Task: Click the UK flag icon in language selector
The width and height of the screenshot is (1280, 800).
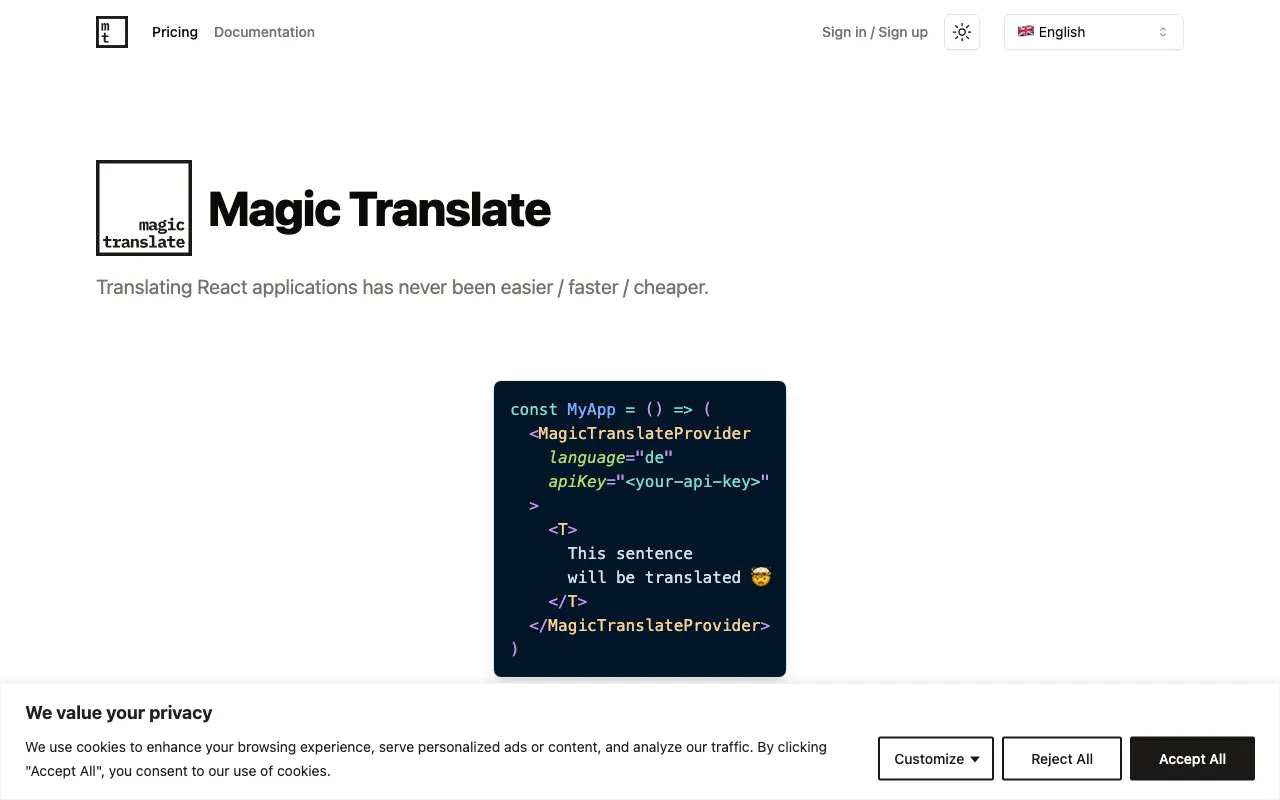Action: (x=1026, y=32)
